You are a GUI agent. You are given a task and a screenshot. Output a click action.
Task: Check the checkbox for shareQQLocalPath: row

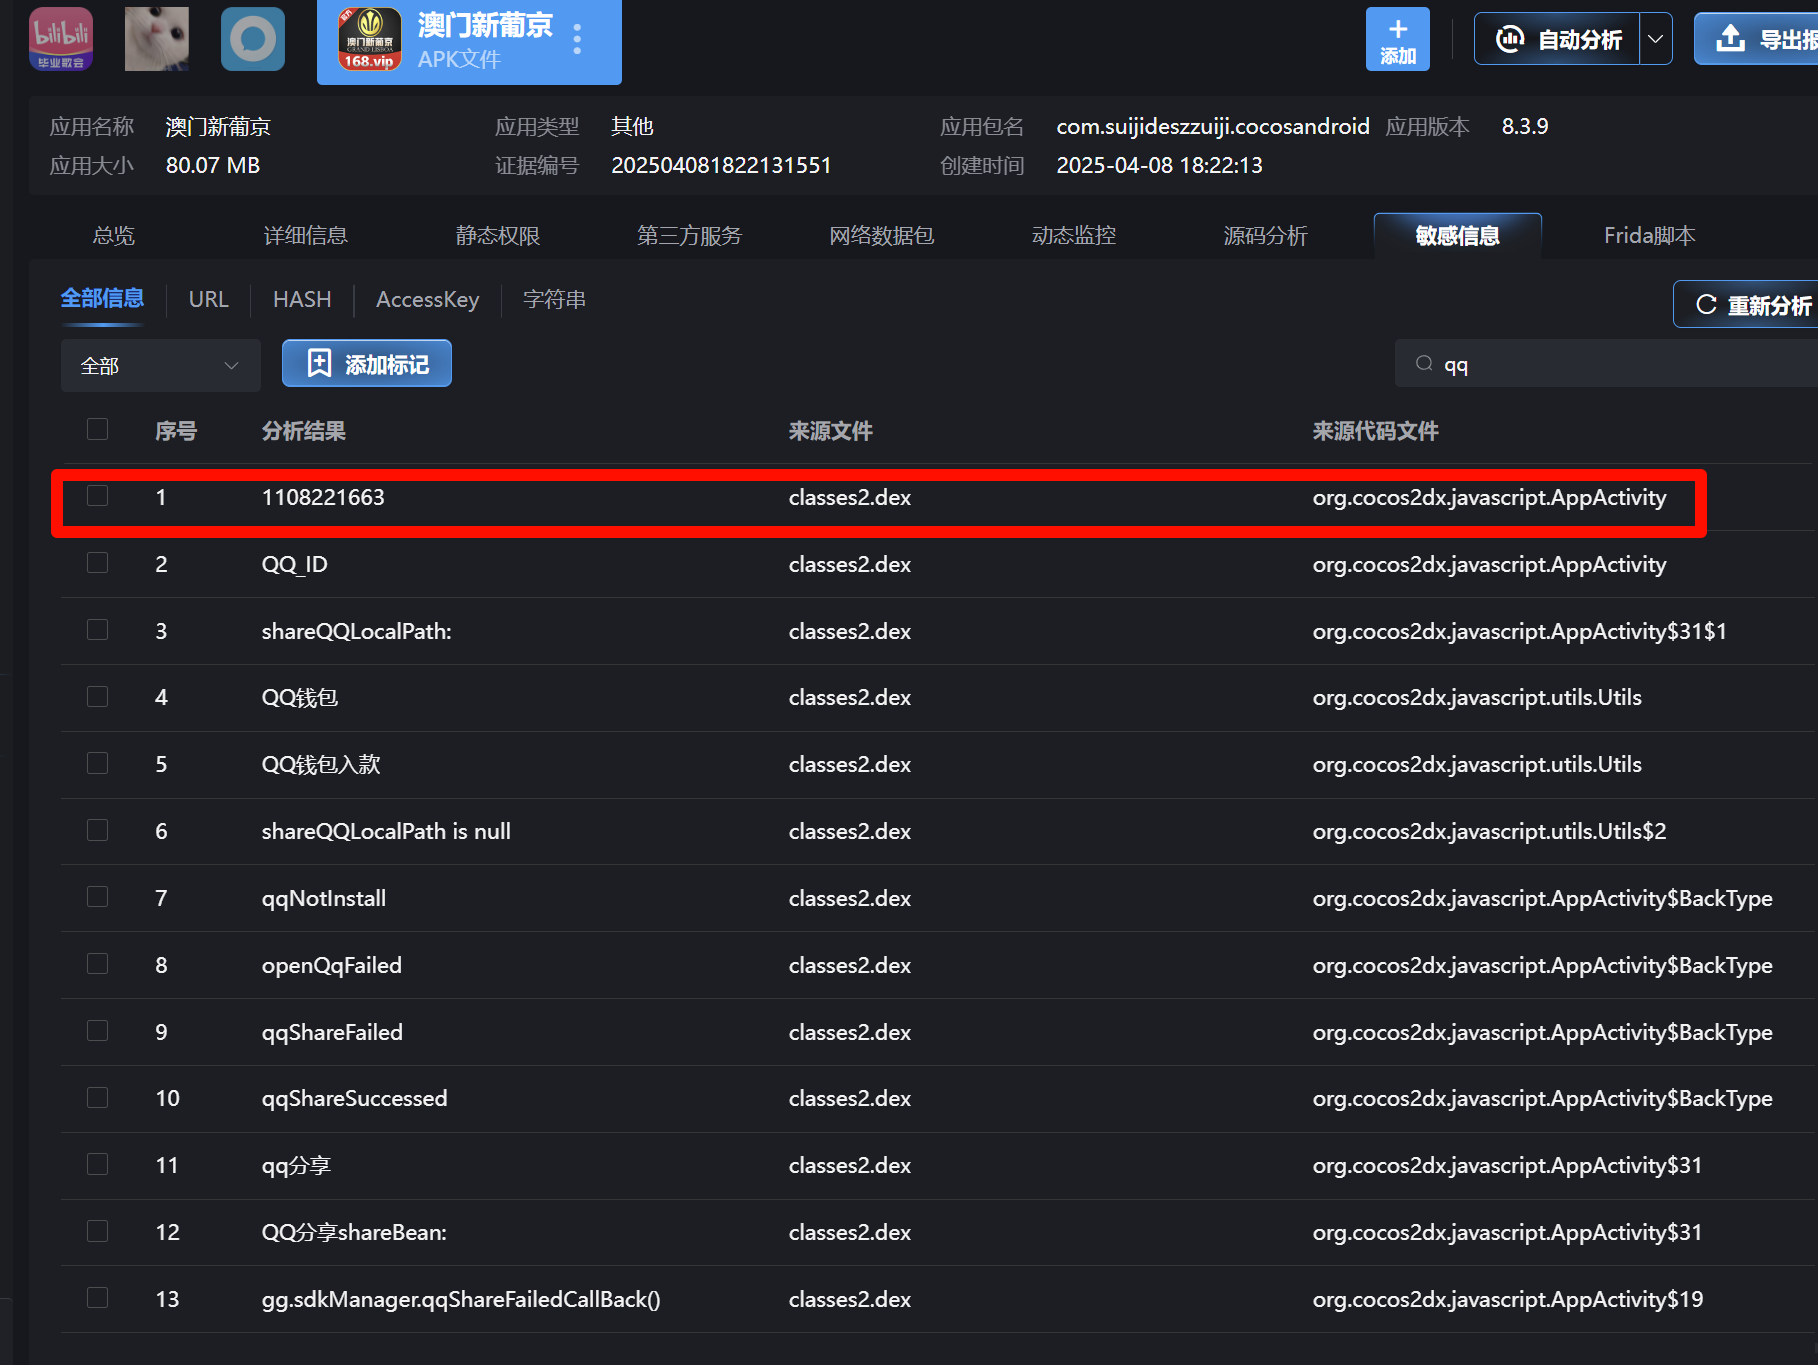(x=97, y=630)
